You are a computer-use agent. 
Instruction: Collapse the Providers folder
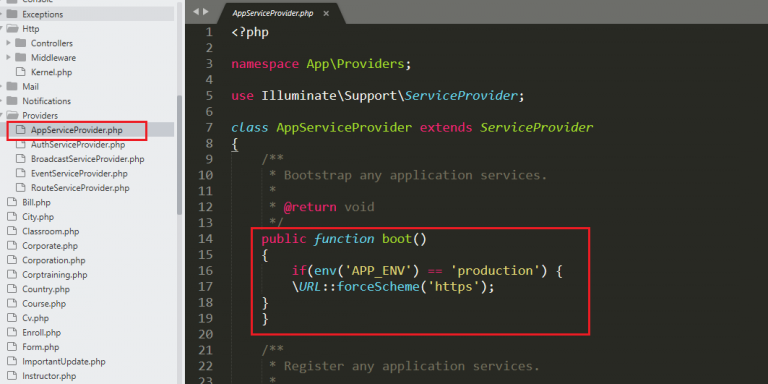tap(2, 115)
